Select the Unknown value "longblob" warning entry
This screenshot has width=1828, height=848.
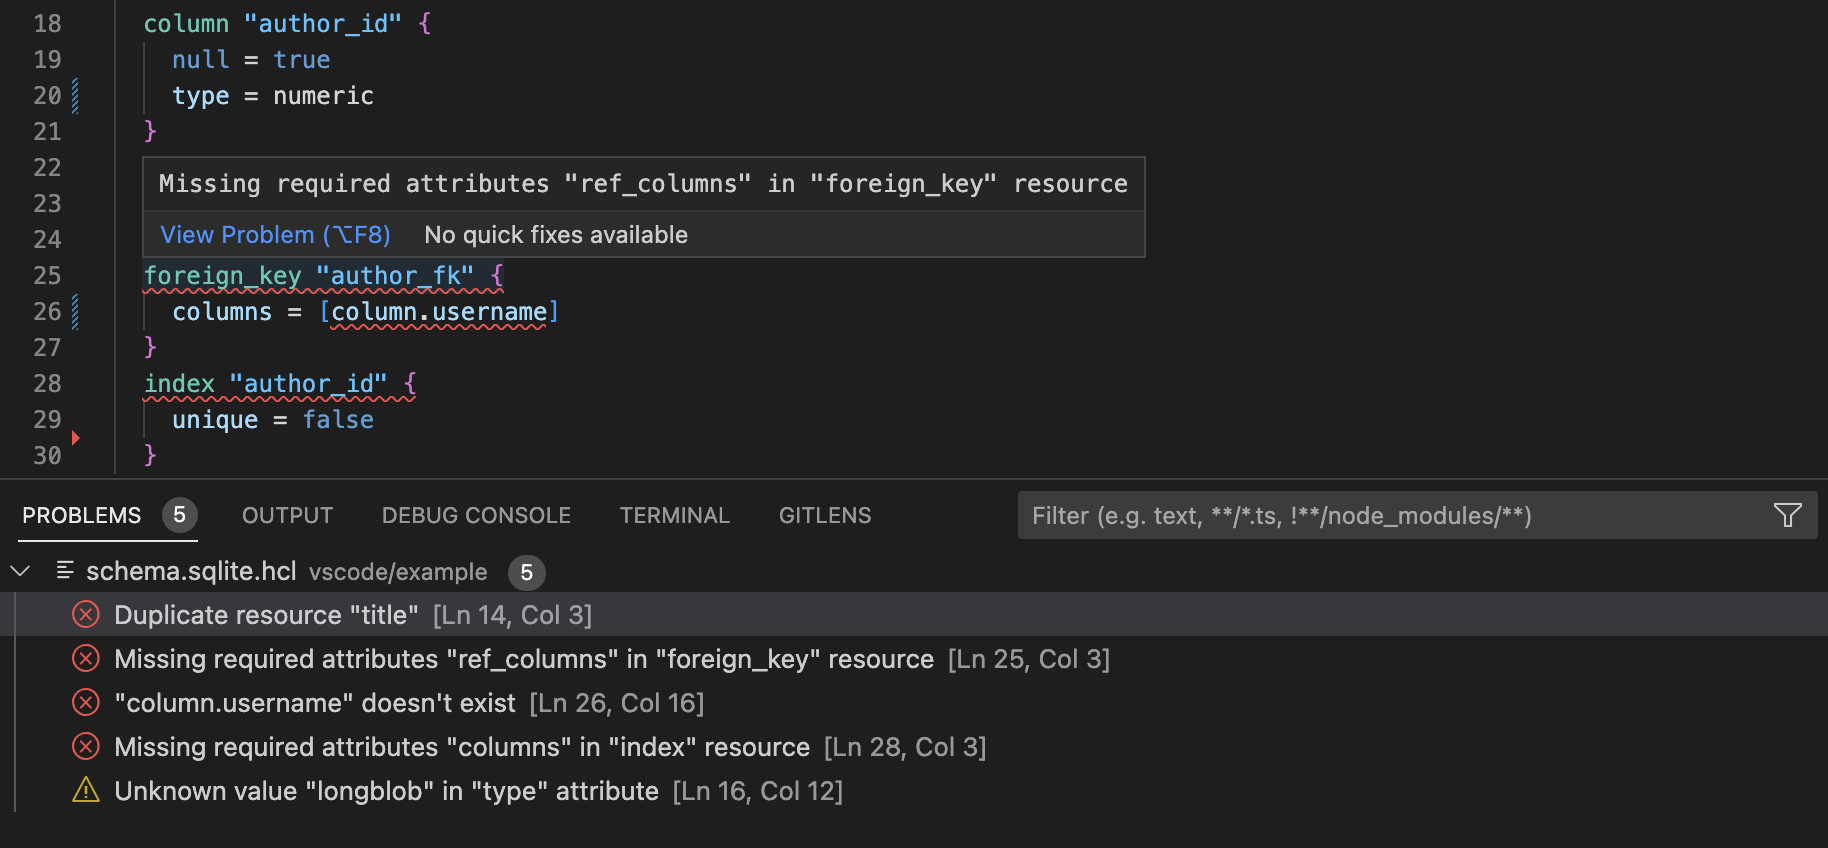[386, 791]
